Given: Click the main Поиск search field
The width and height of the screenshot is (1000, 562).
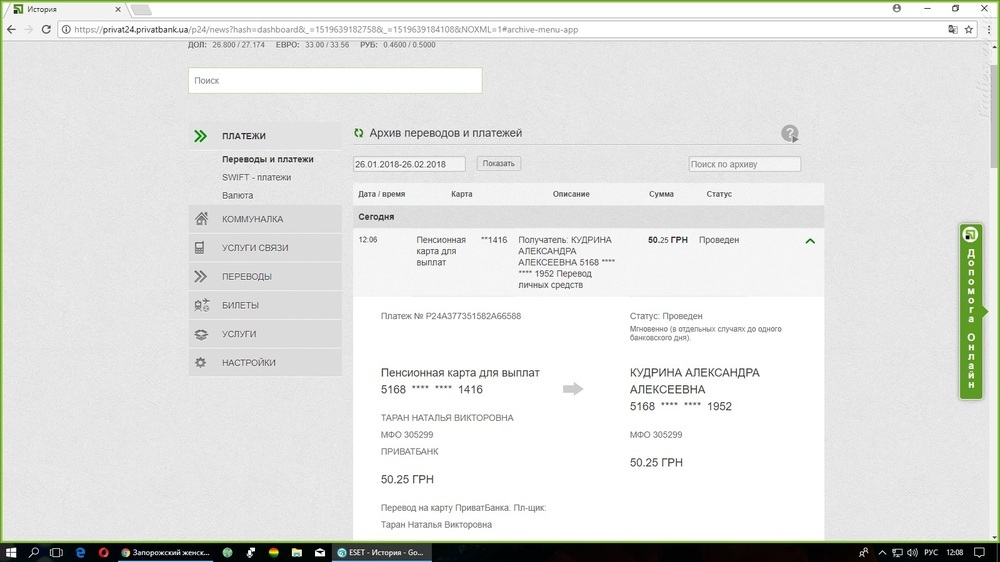Looking at the screenshot, I should tap(335, 80).
